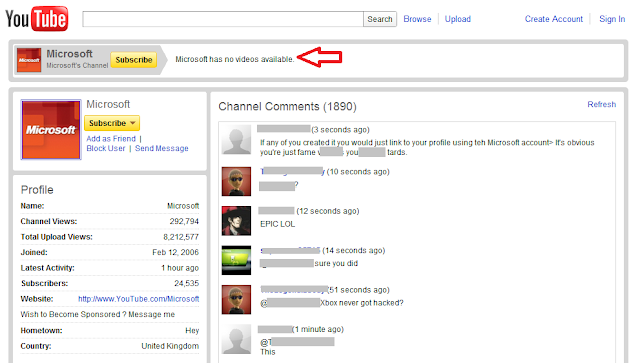Viewport: 640px width, 363px height.
Task: Expand the Subscribe dropdown arrow in profile box
Action: pos(133,123)
